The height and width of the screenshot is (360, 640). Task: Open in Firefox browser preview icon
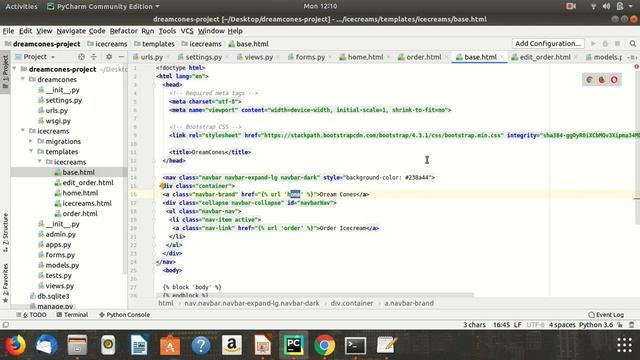[x=602, y=80]
